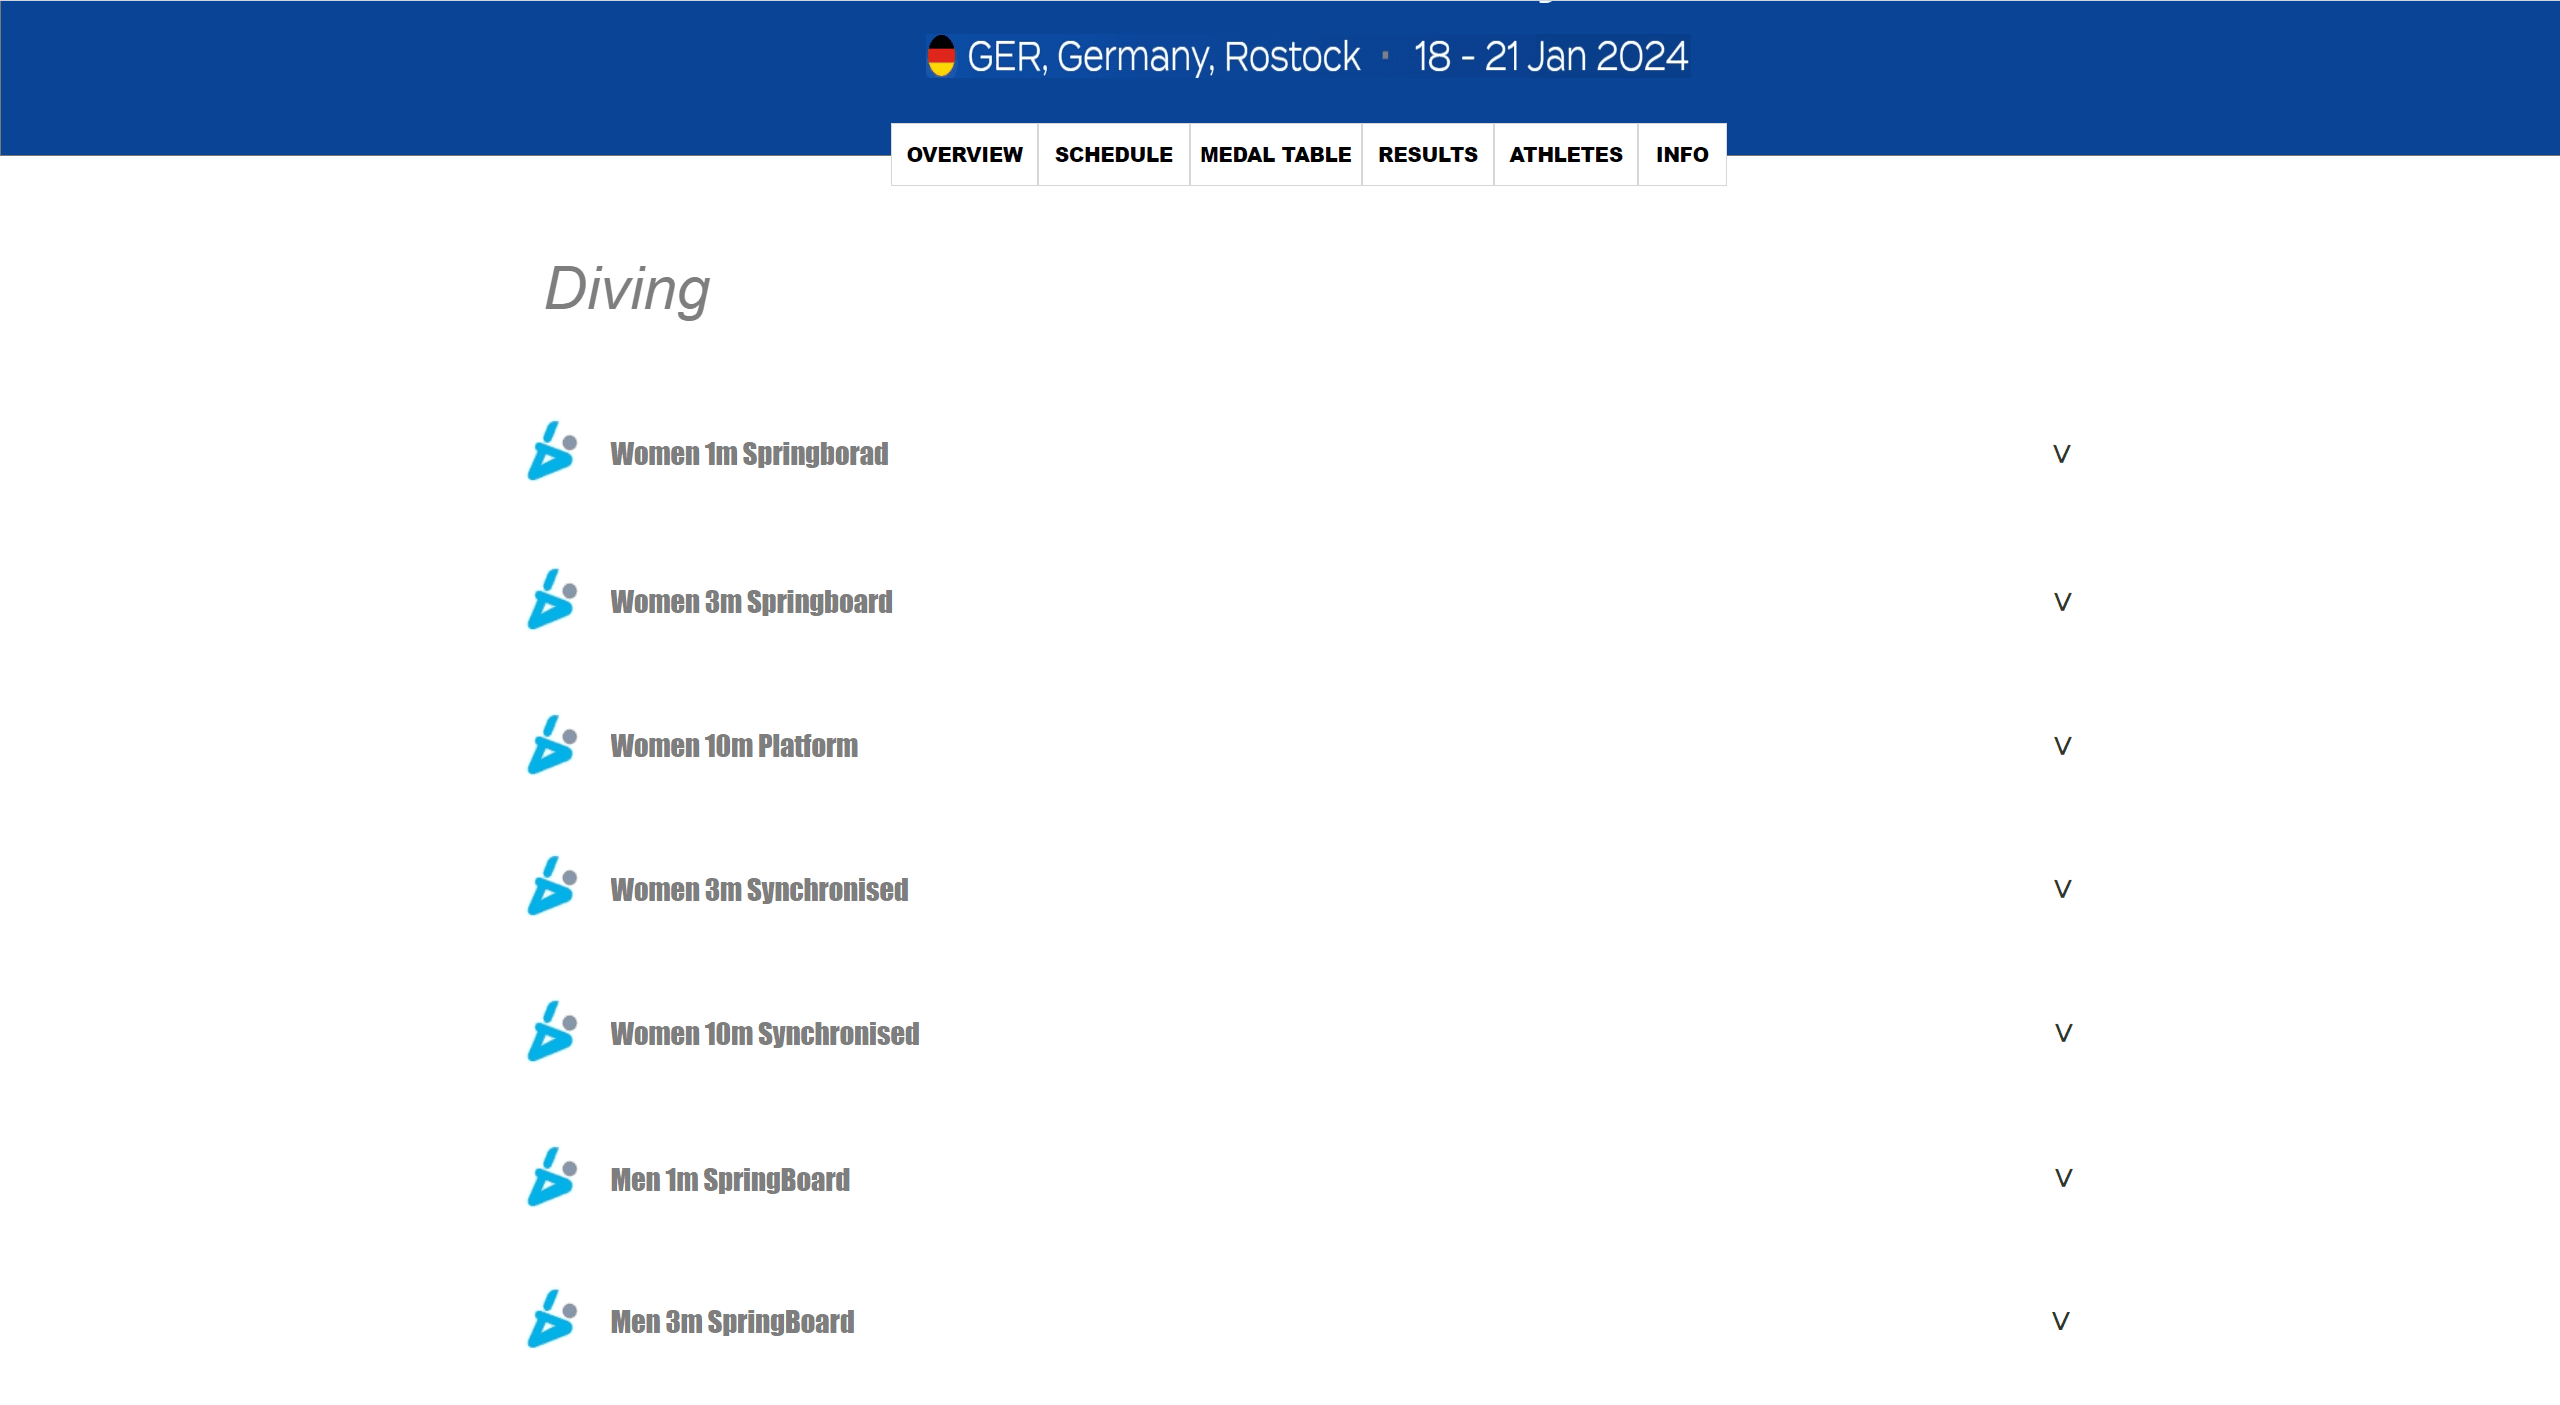
Task: Click the German flag icon
Action: [x=941, y=57]
